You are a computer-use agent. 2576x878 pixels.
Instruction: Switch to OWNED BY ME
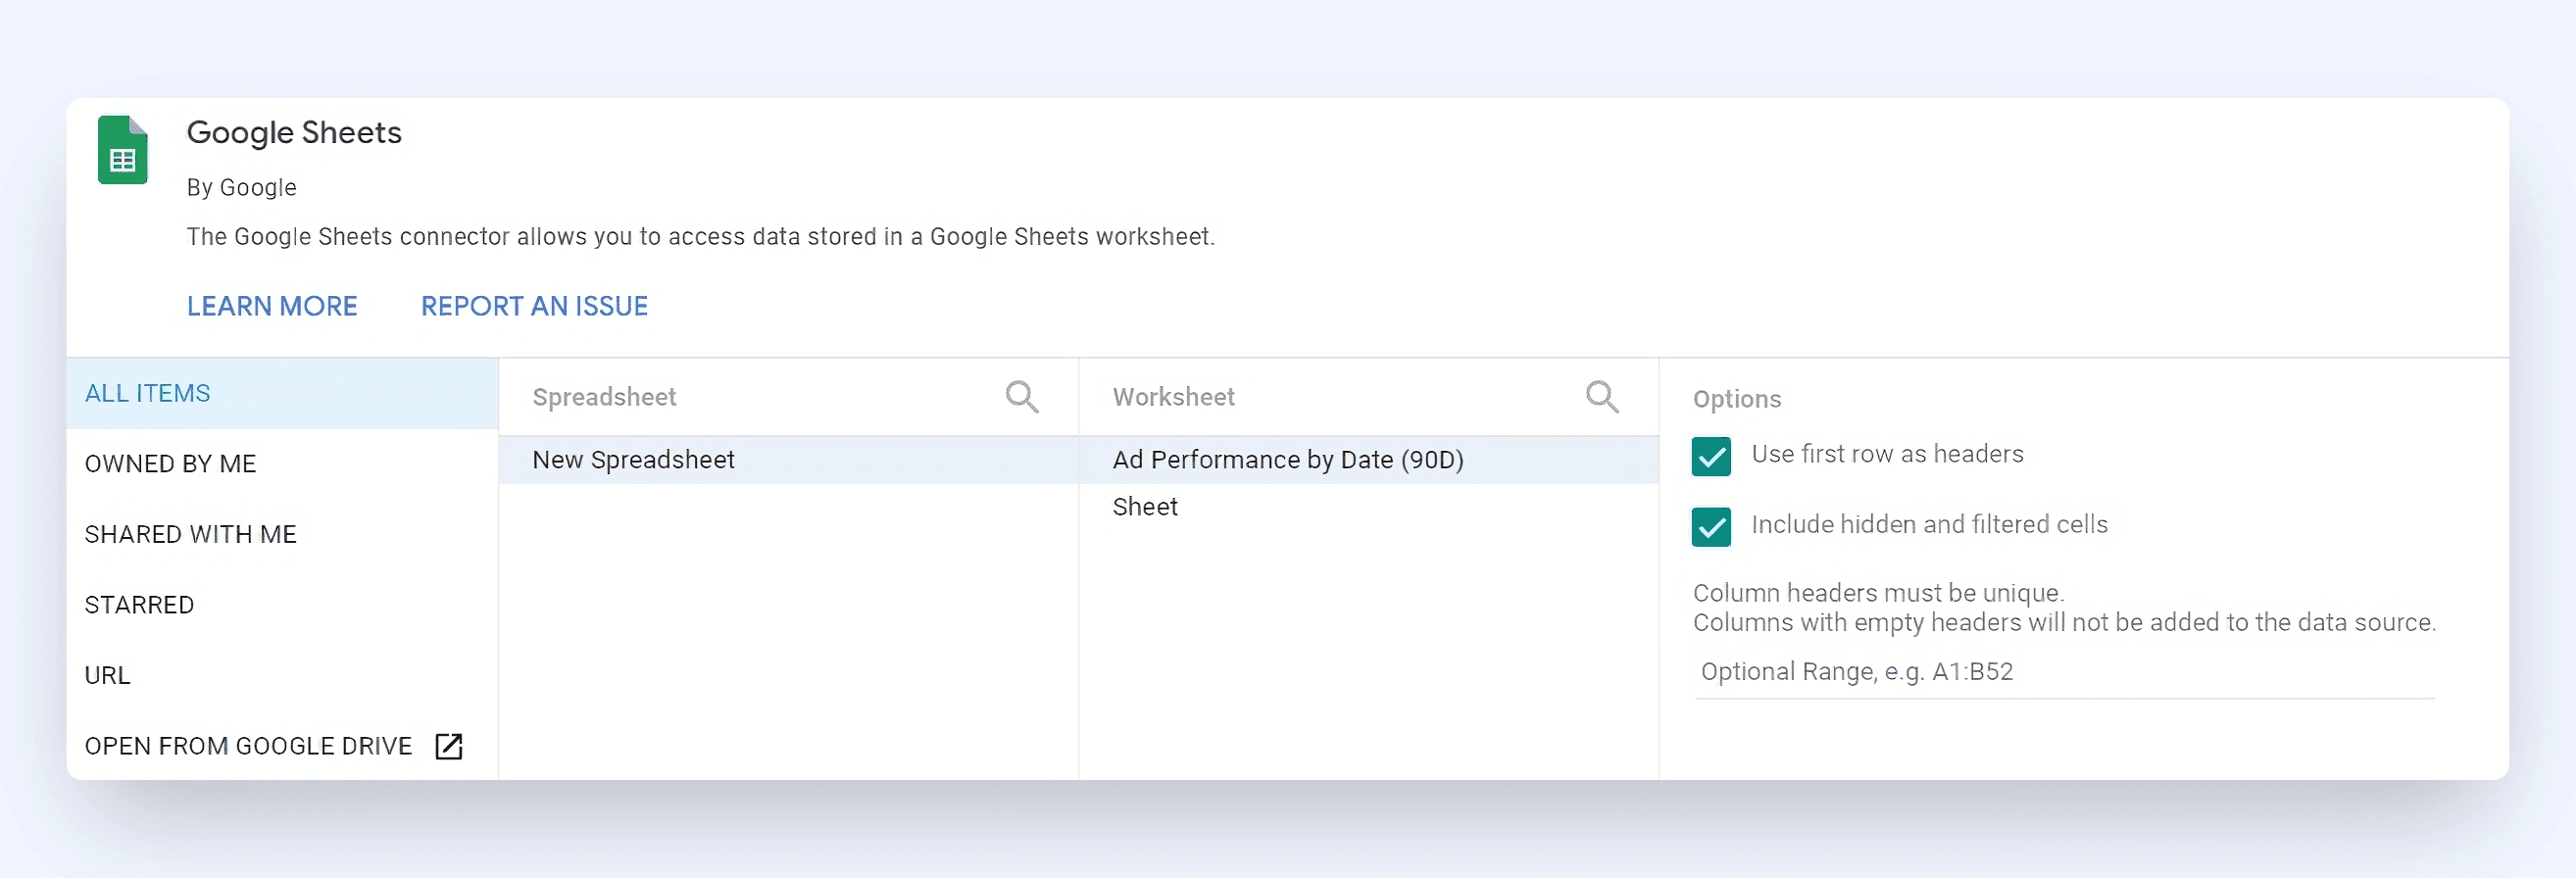coord(171,464)
